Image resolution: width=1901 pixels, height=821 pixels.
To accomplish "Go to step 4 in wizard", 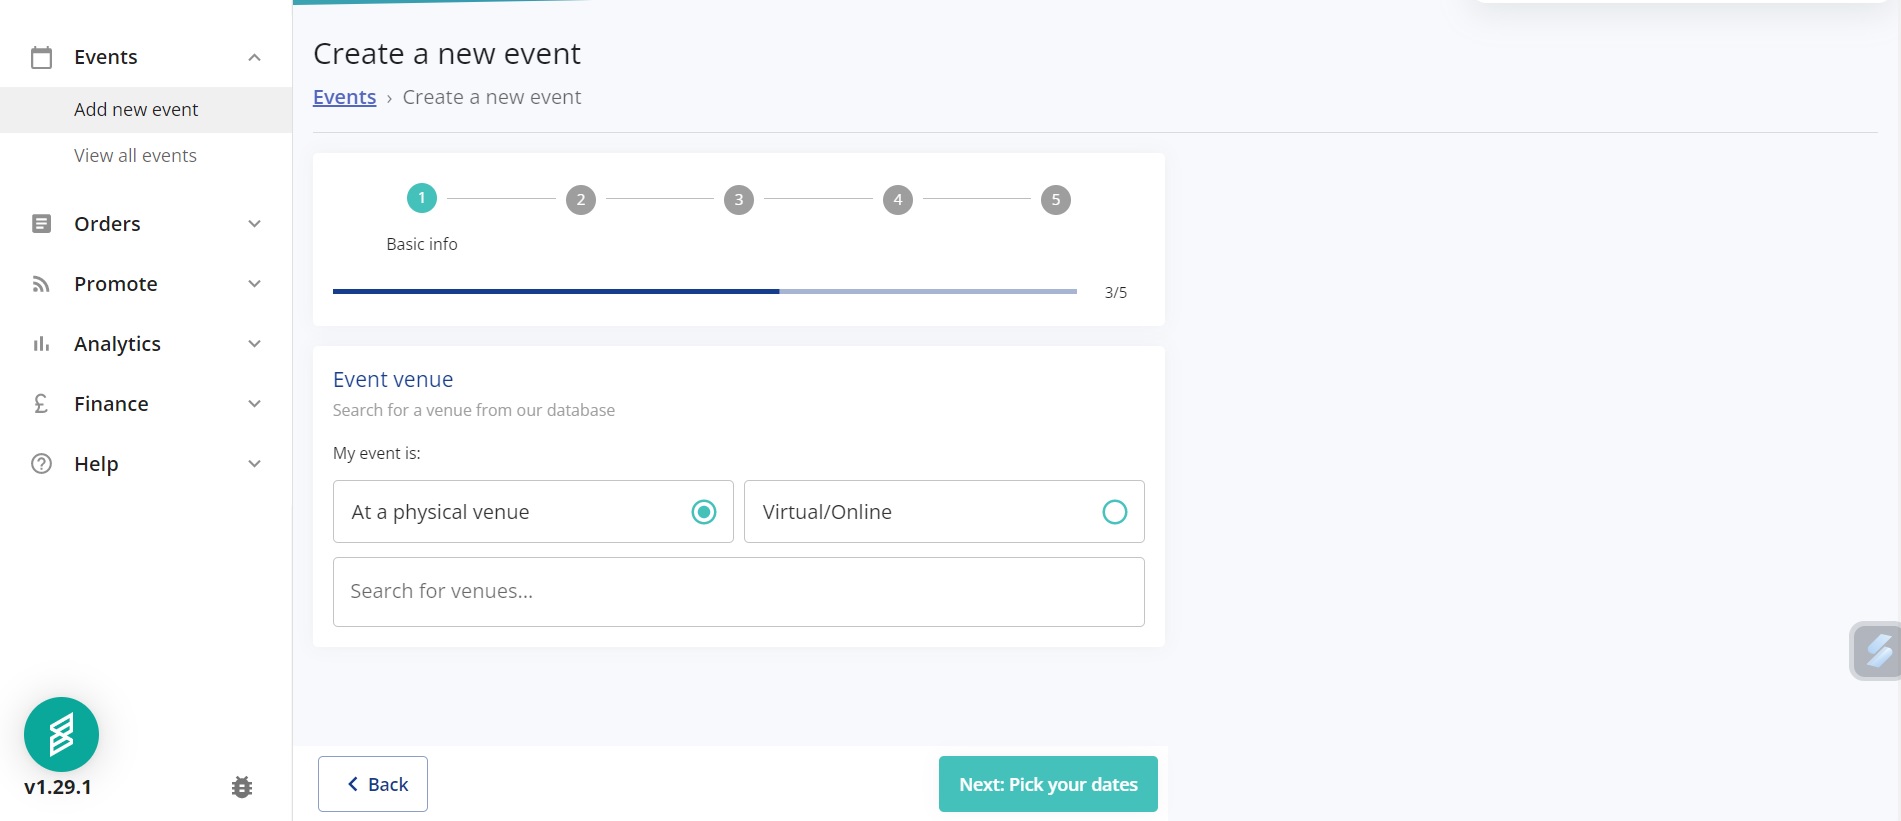I will (x=898, y=200).
